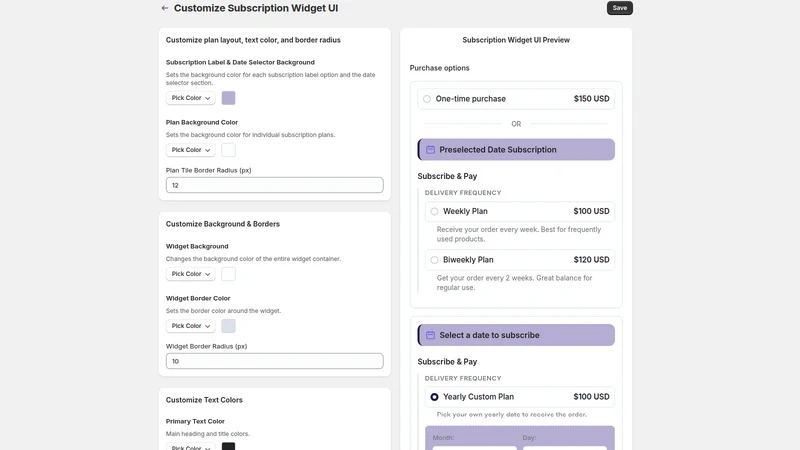Select the One-time purchase radio option

(x=427, y=99)
